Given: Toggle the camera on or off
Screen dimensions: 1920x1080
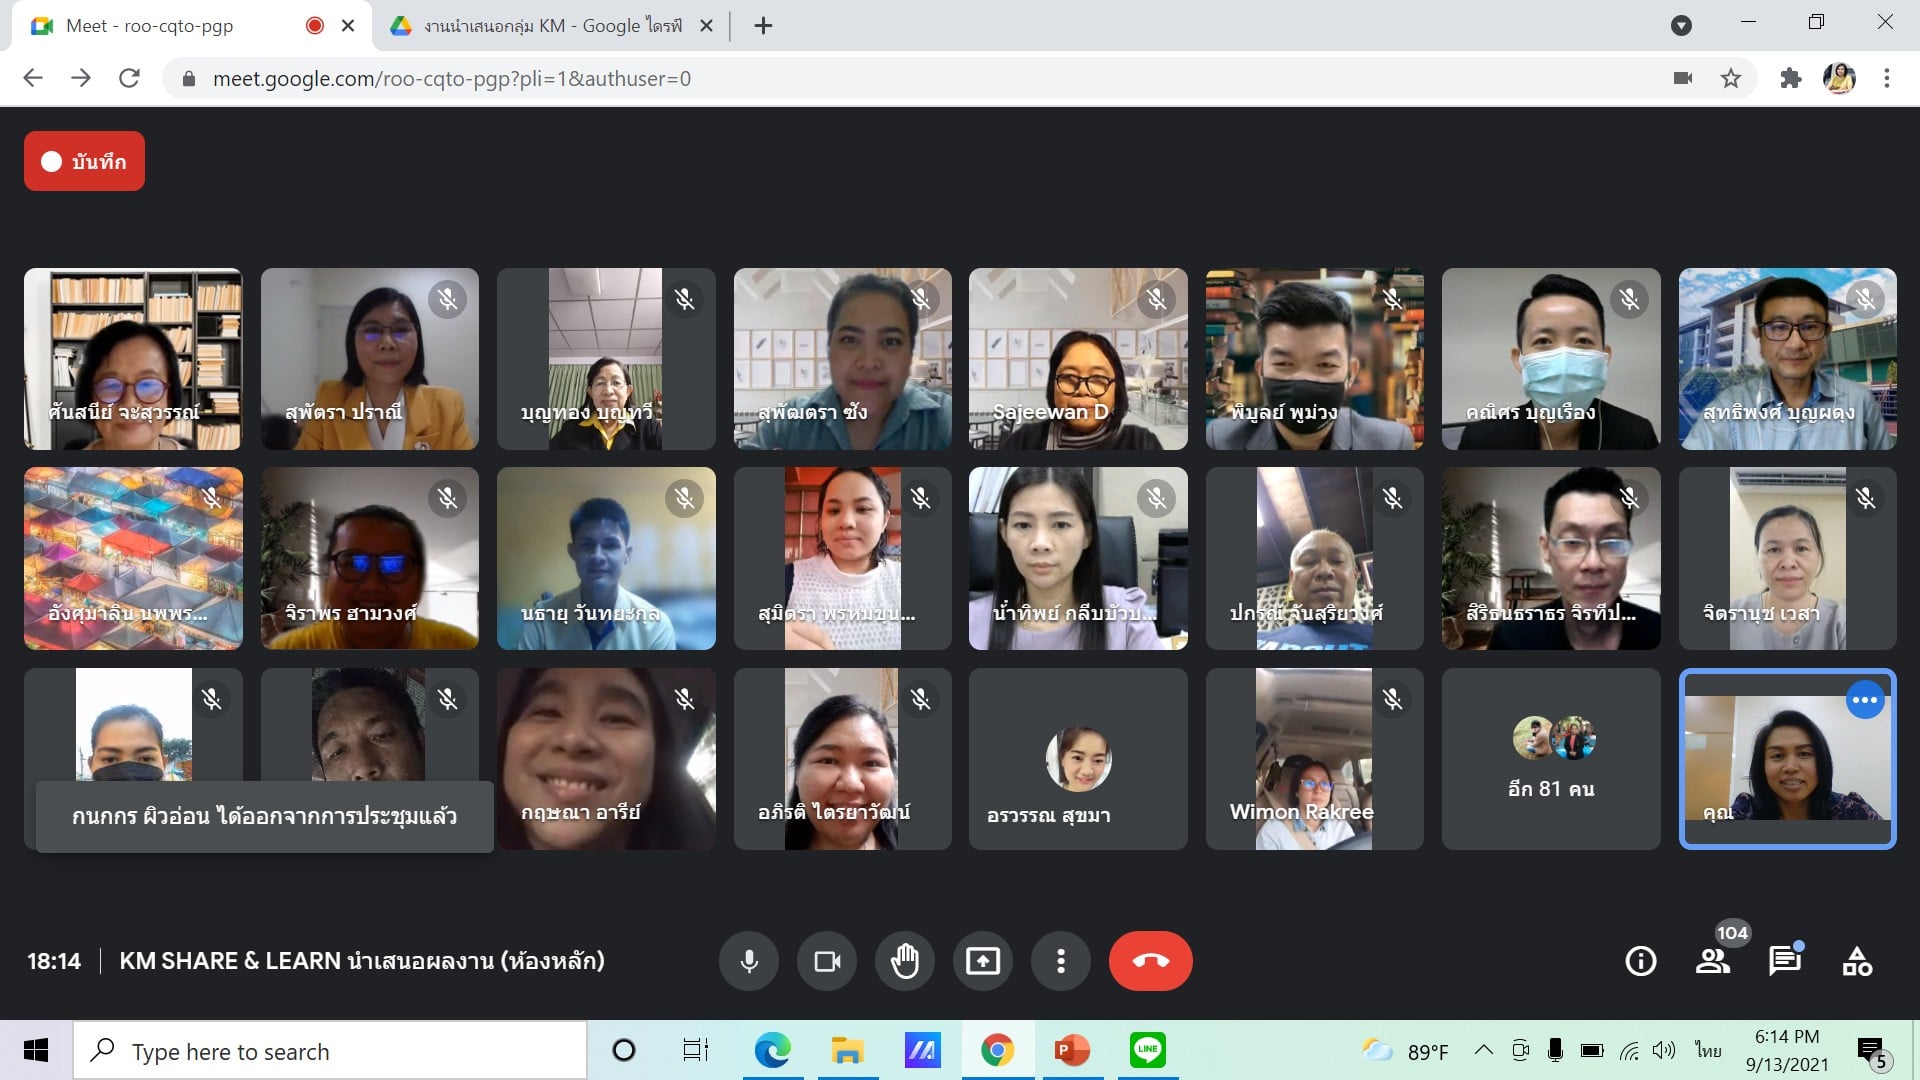Looking at the screenshot, I should point(827,961).
